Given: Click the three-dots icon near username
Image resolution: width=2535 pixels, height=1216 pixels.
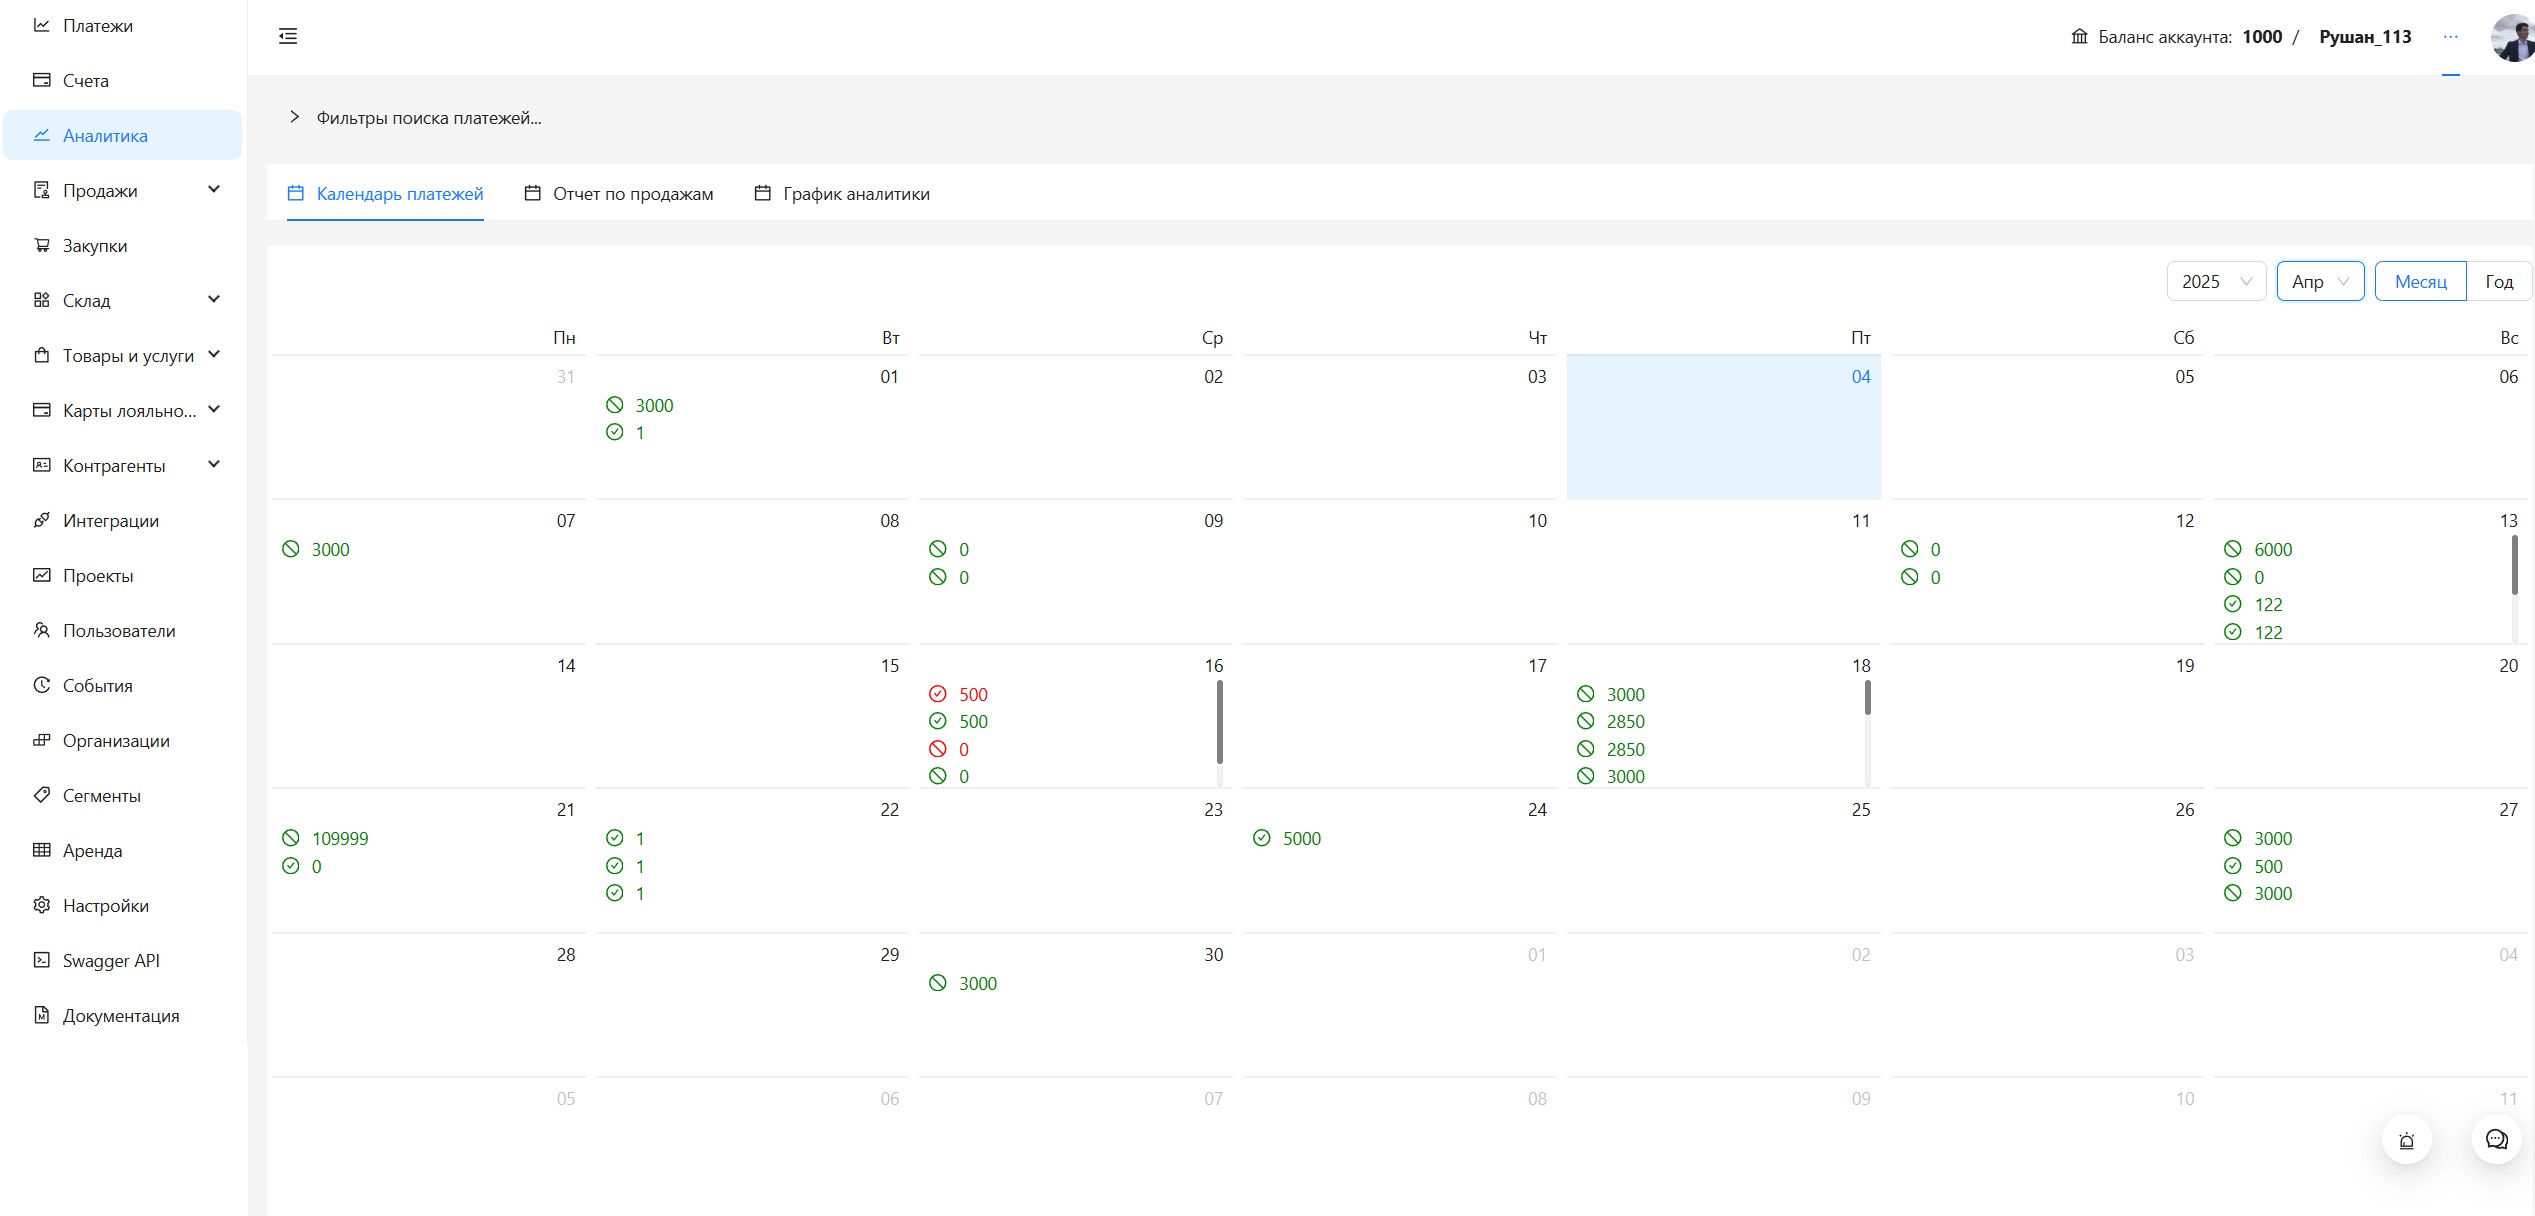Looking at the screenshot, I should coord(2450,37).
